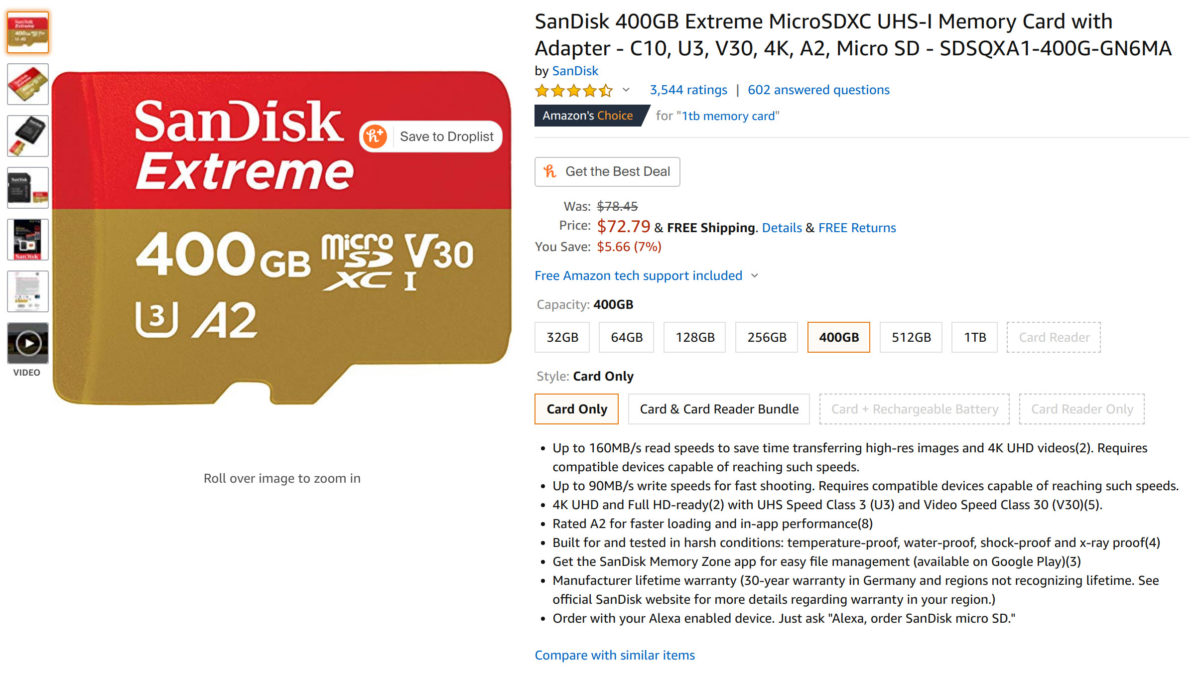
Task: Show the sixth thumbnail document image
Action: (x=28, y=291)
